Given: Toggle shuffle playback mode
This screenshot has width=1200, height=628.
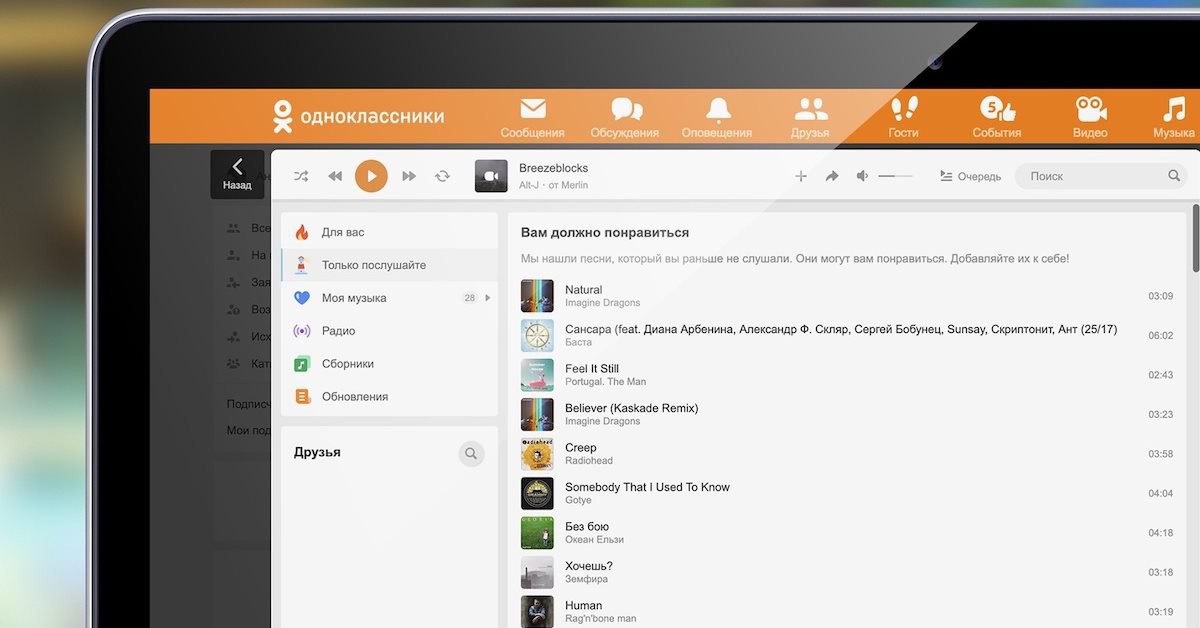Looking at the screenshot, I should (301, 176).
